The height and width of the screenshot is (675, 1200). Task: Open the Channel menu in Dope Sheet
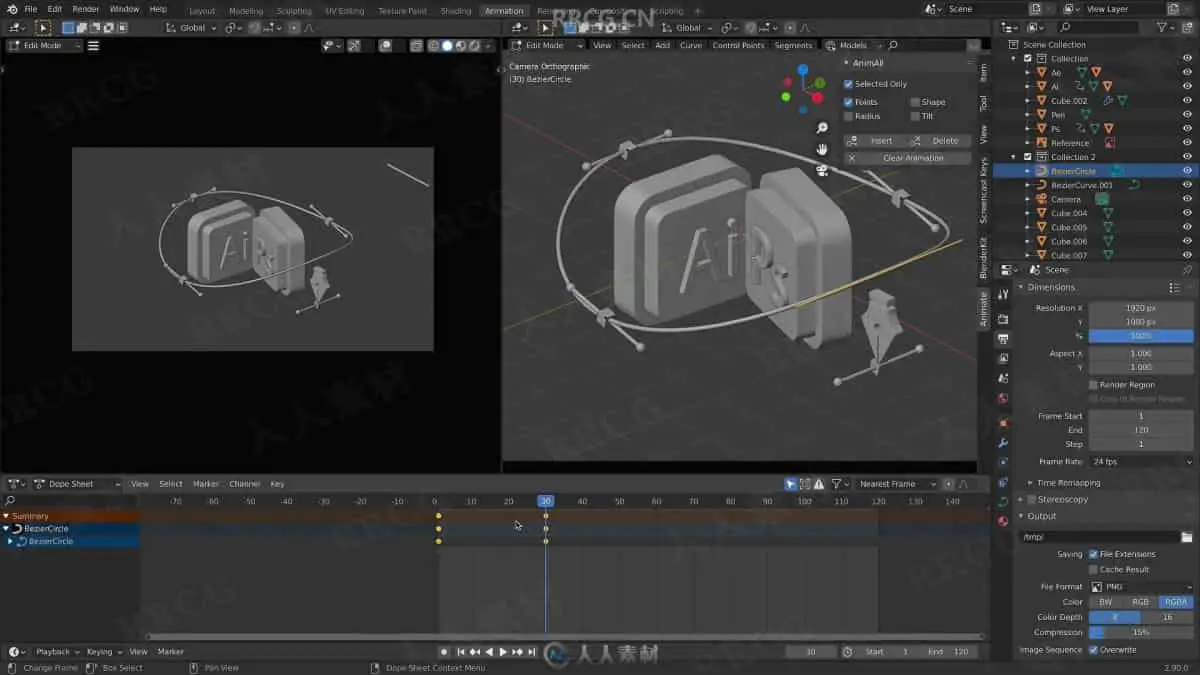point(245,484)
